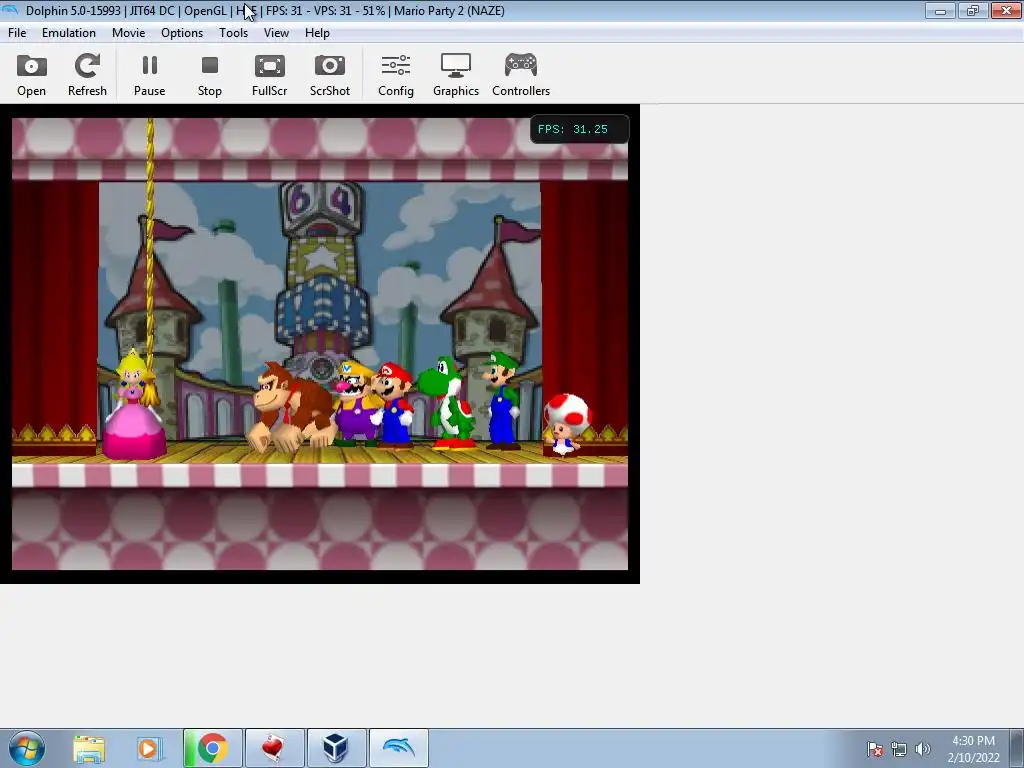Click the Windows Start button
This screenshot has height=768, width=1024.
27,748
